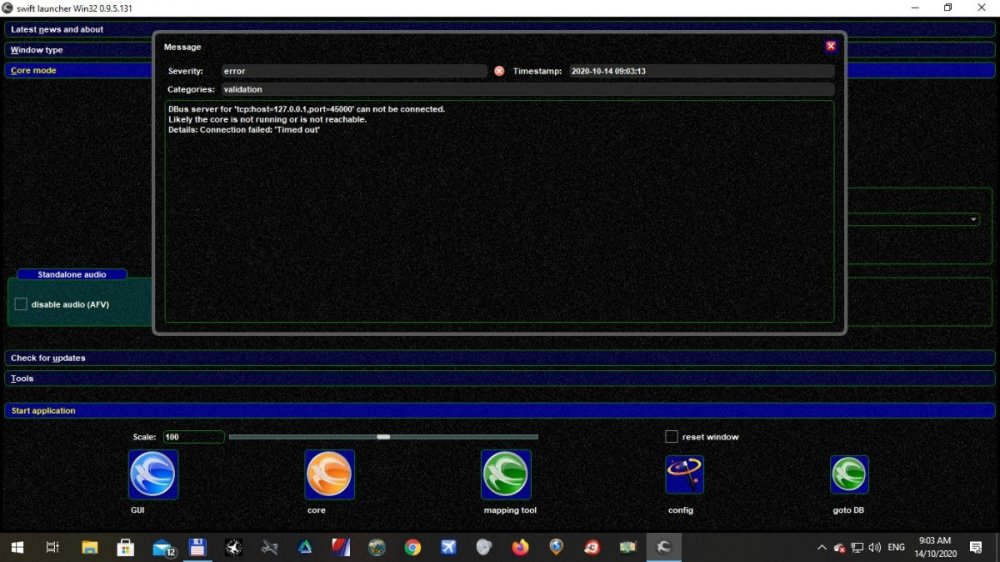Open the config wizard icon
The height and width of the screenshot is (562, 1000).
coord(684,475)
